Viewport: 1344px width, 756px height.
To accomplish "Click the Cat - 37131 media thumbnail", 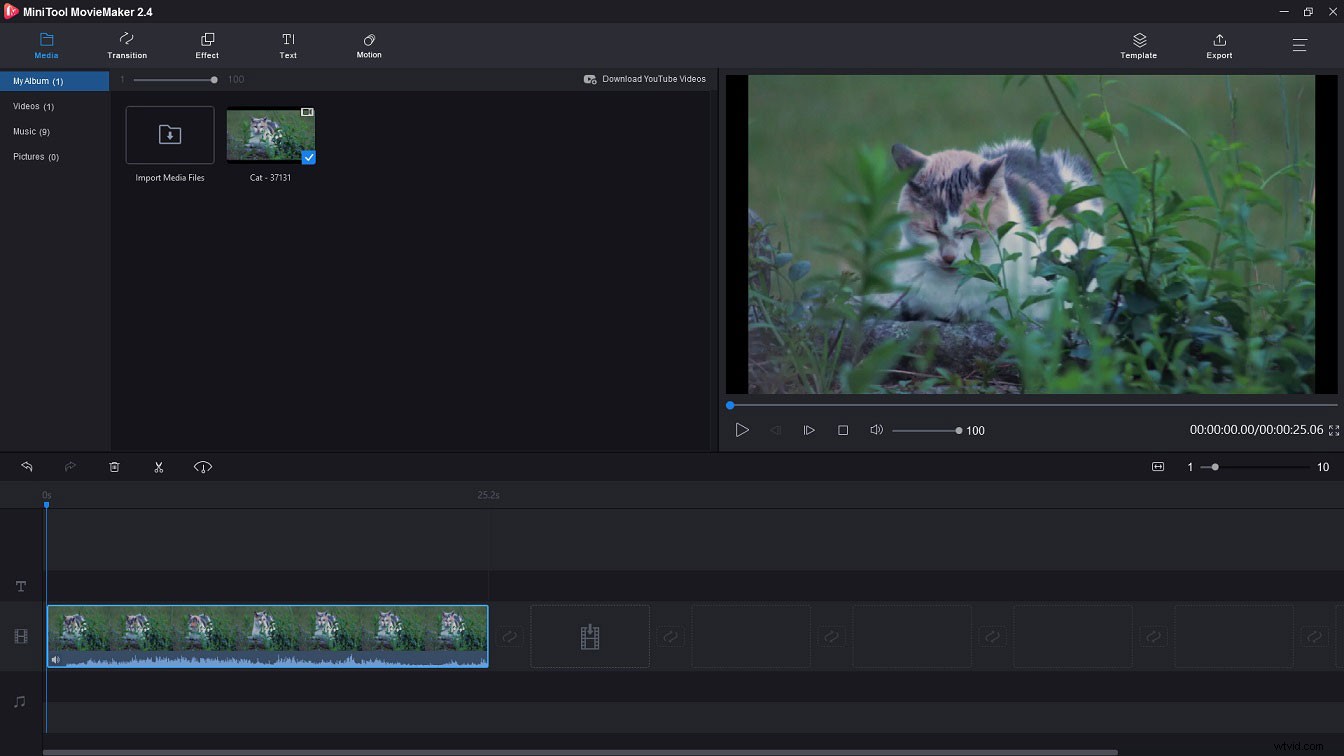I will [268, 134].
